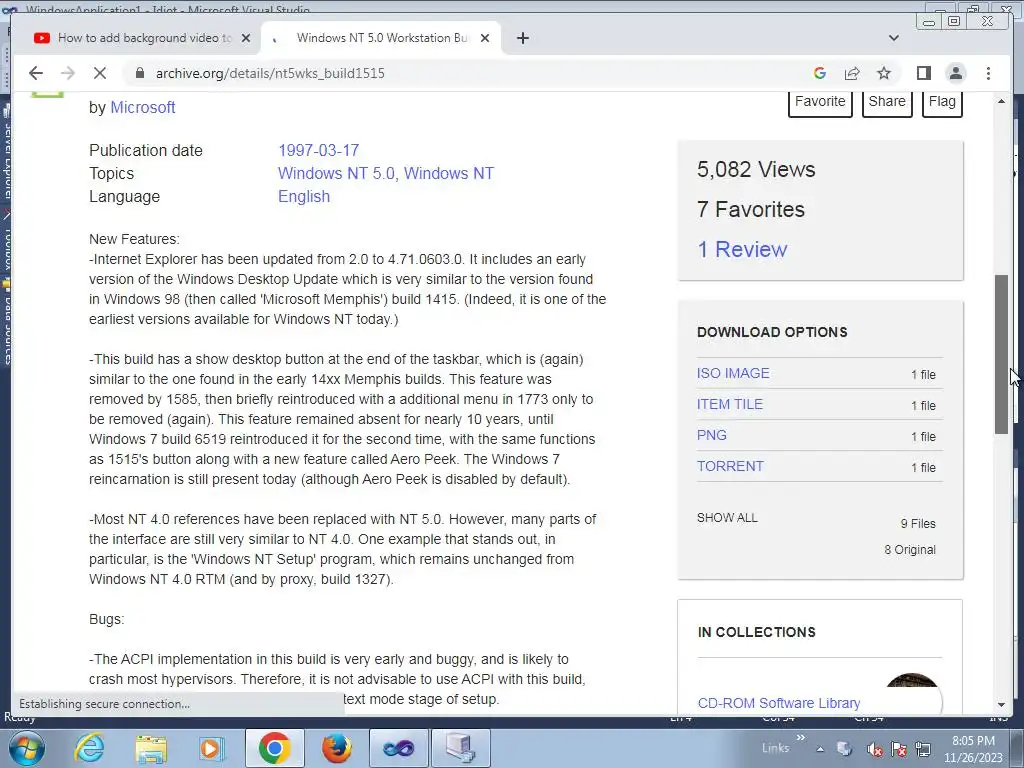Select the Windows NT 5.0 Workstation tab
The width and height of the screenshot is (1024, 768).
pos(381,38)
